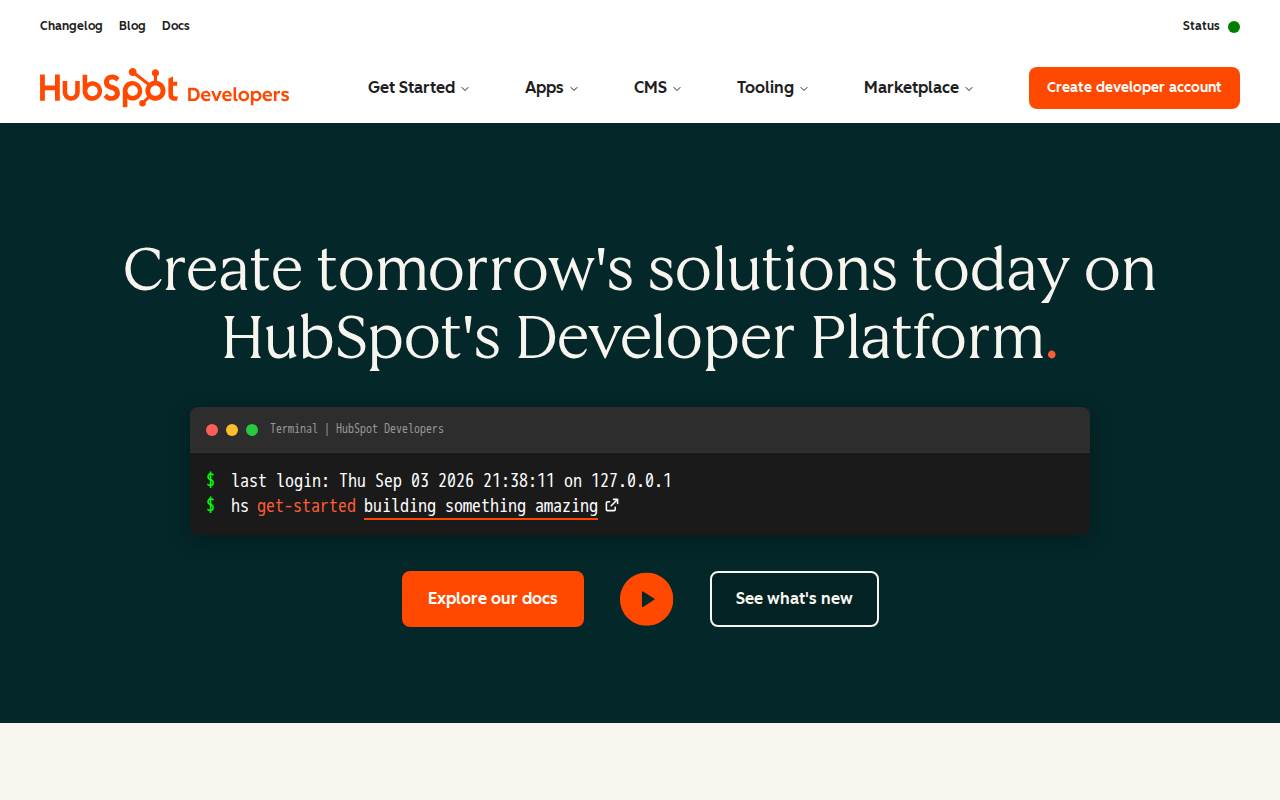Expand the Apps dropdown menu
The width and height of the screenshot is (1280, 800).
pyautogui.click(x=551, y=88)
